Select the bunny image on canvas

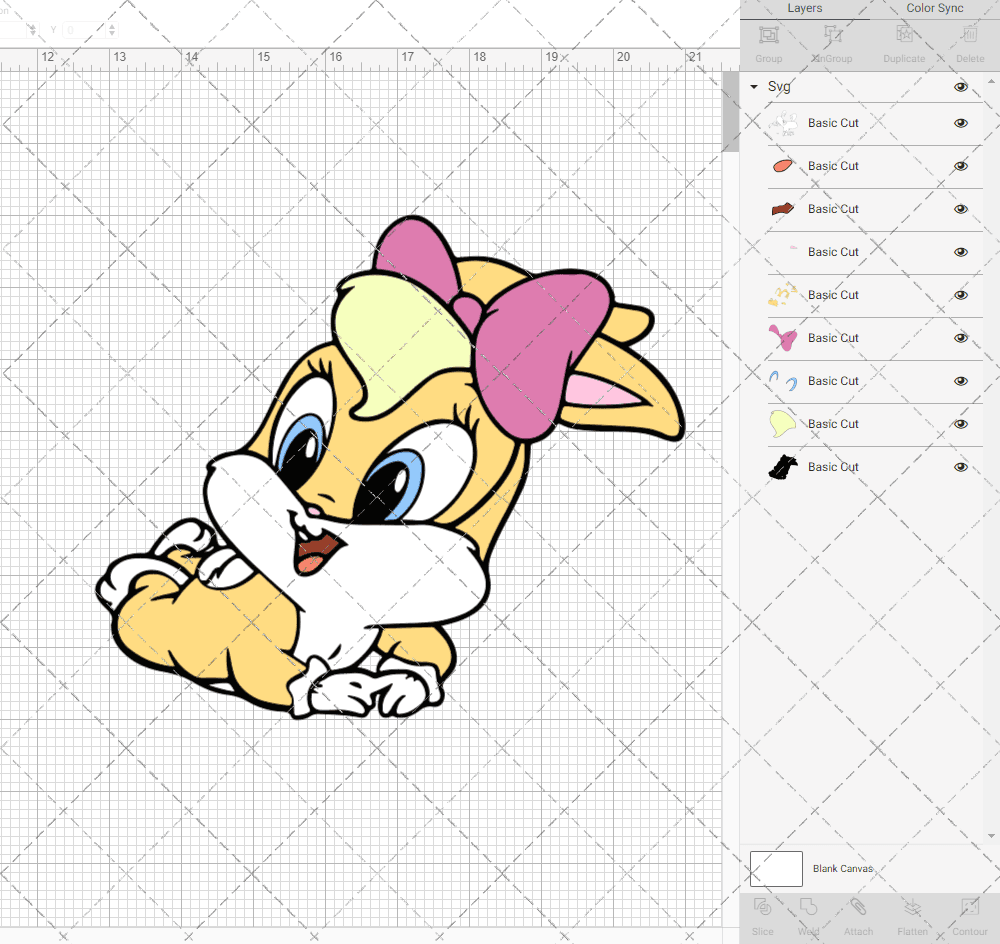tap(390, 468)
